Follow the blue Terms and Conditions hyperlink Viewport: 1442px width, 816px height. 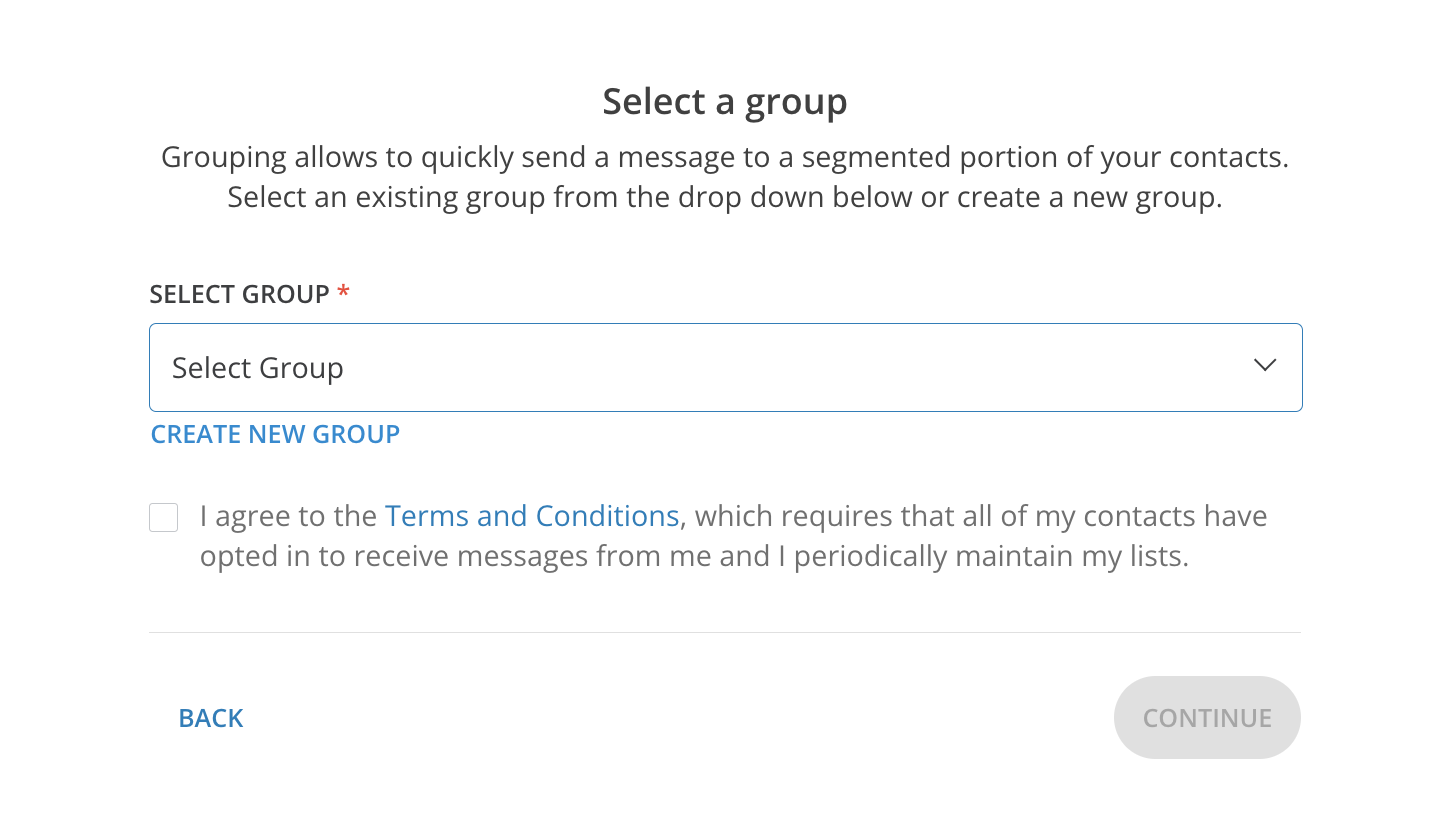click(531, 515)
